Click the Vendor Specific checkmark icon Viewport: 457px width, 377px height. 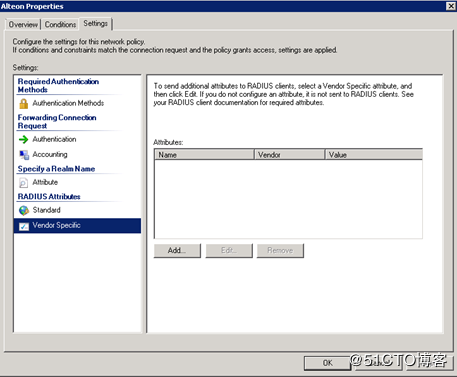[24, 226]
